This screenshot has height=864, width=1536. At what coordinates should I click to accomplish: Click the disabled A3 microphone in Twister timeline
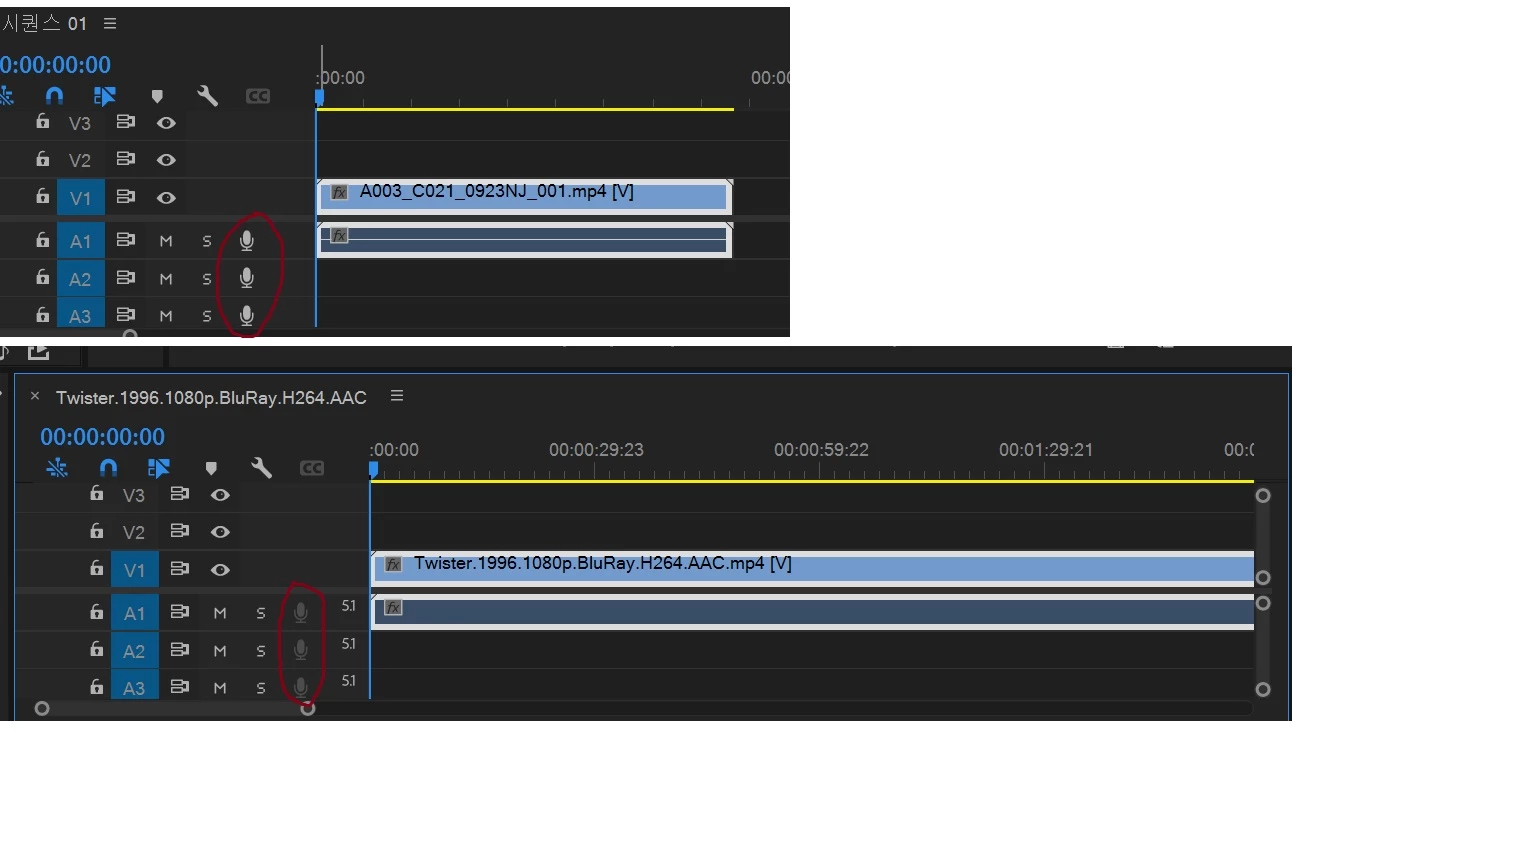301,688
